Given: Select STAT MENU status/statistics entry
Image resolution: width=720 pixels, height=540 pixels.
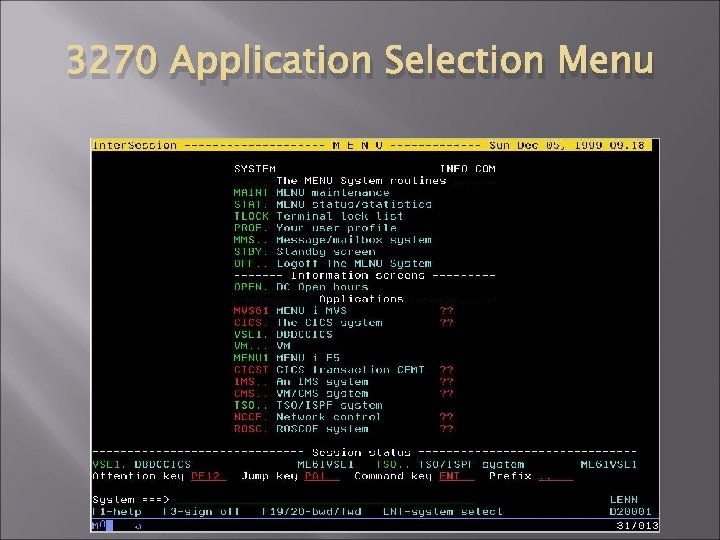Looking at the screenshot, I should [332, 204].
